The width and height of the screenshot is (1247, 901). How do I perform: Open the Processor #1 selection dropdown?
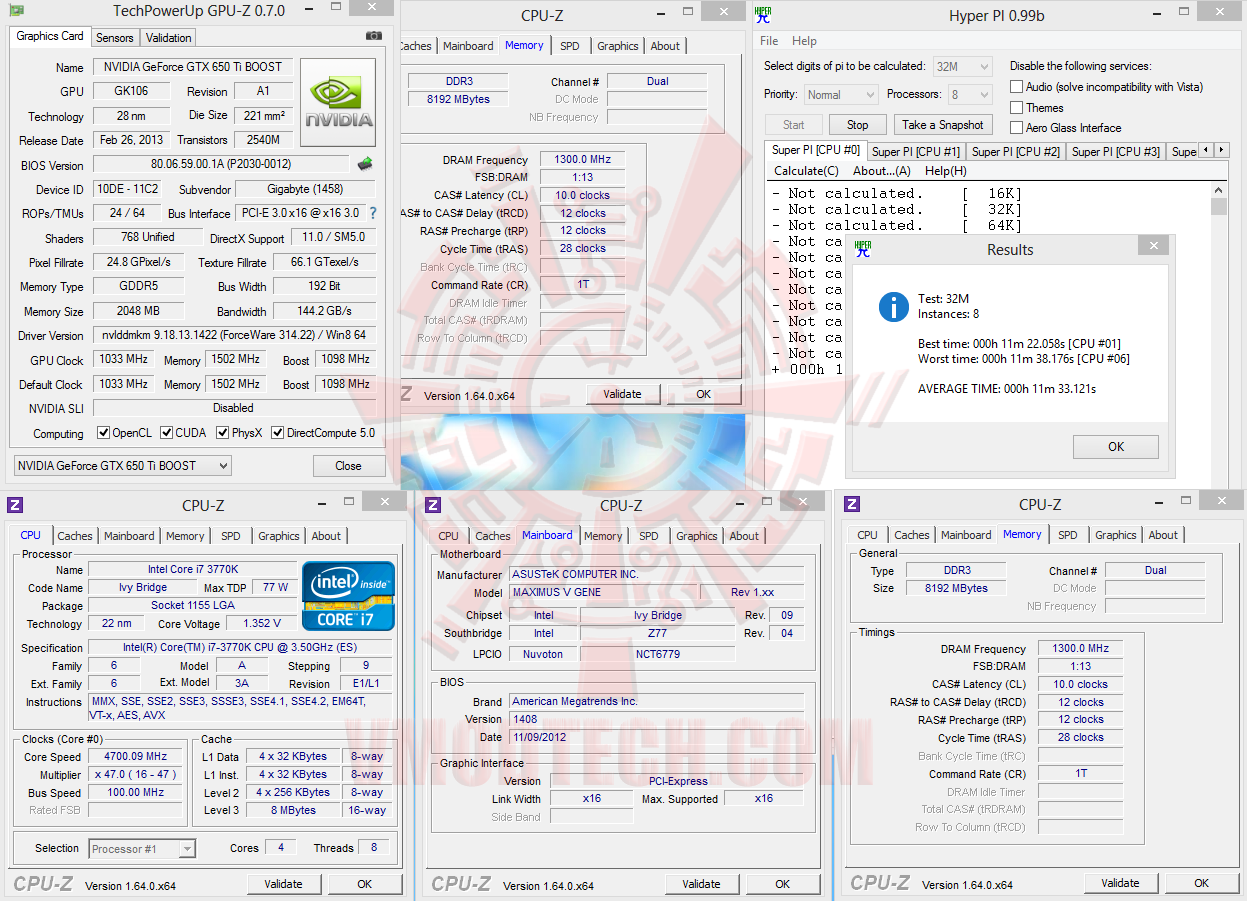(x=142, y=849)
